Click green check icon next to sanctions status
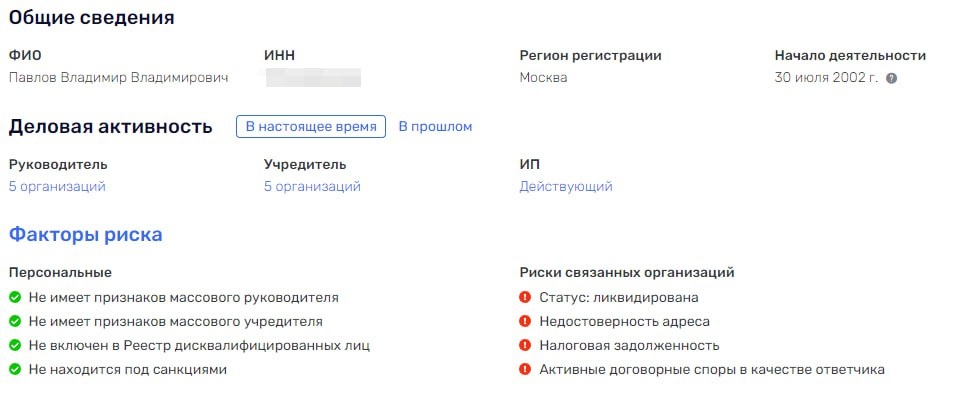This screenshot has width=967, height=400. [15, 369]
